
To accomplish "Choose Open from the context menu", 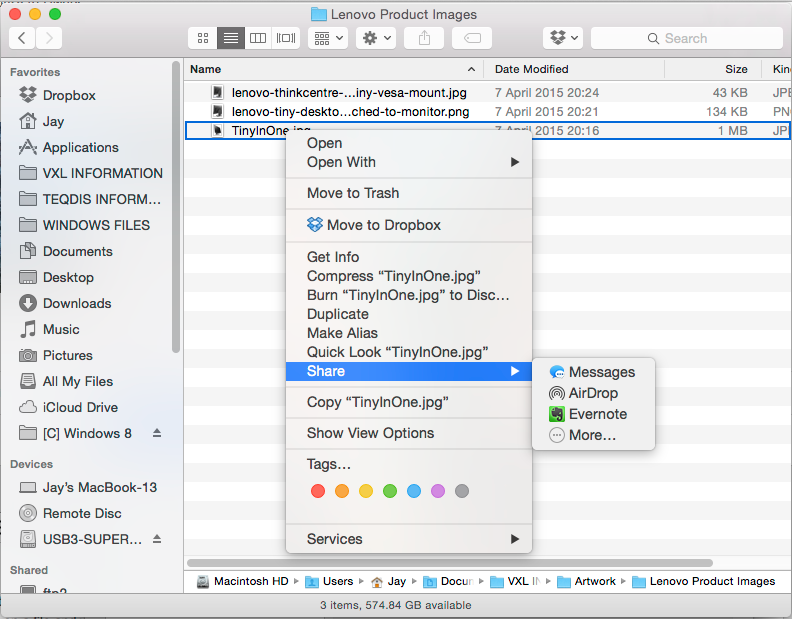I will [x=409, y=143].
